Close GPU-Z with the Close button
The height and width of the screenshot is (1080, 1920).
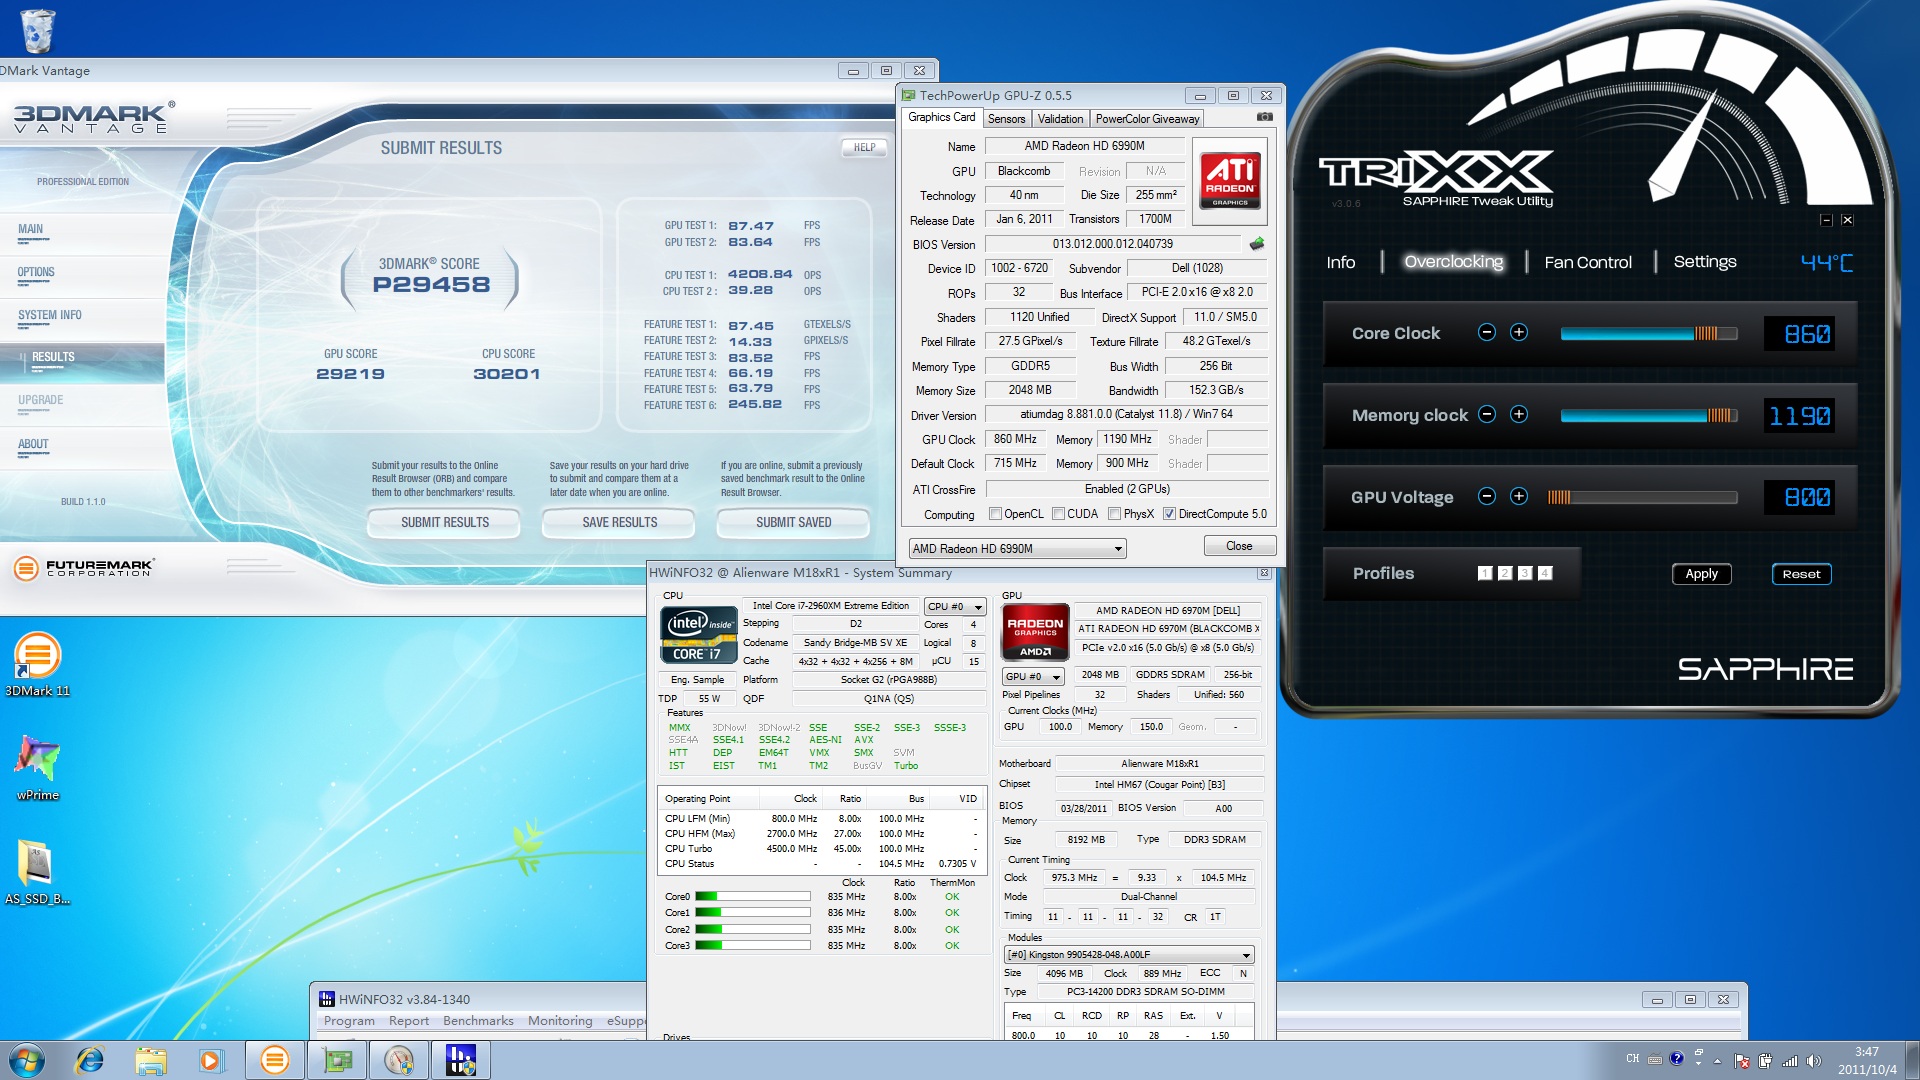[1239, 546]
